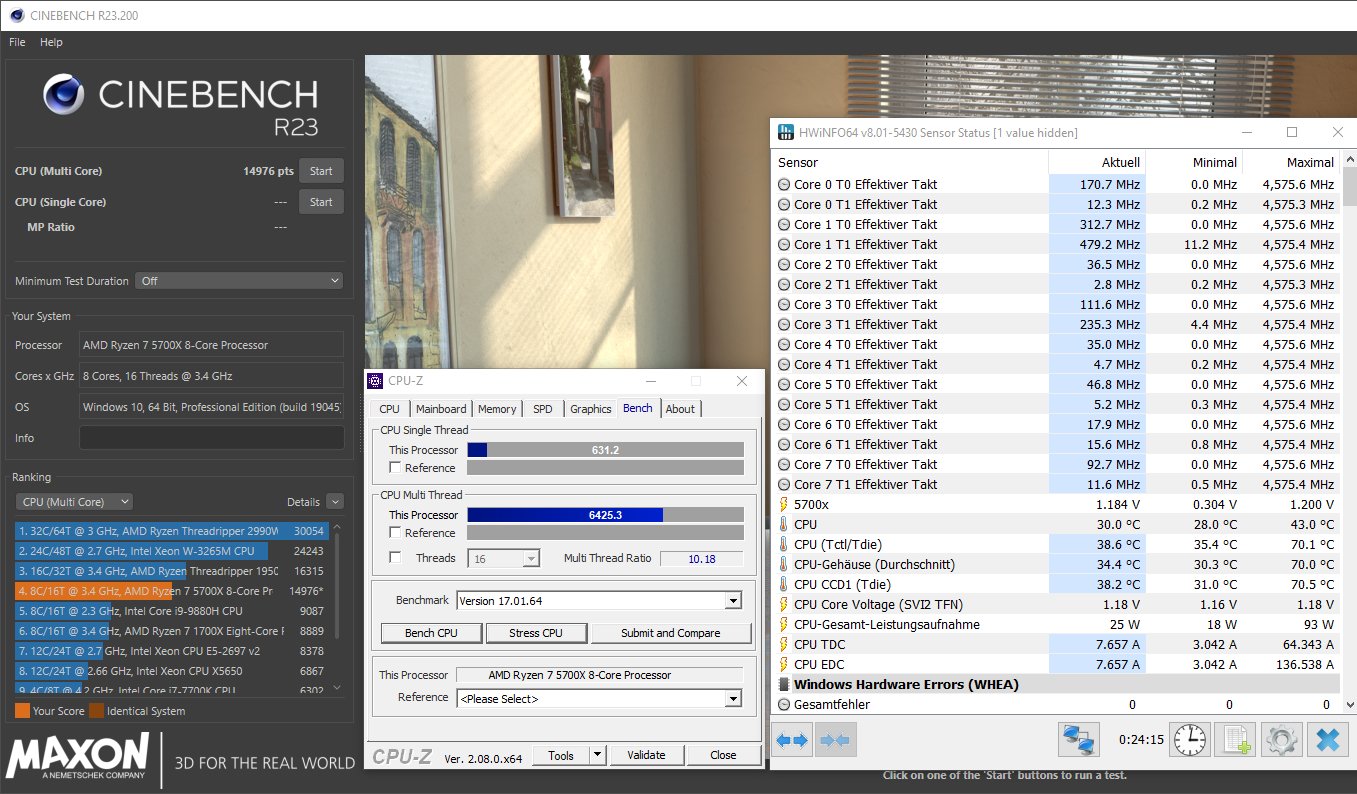Enable Multi Thread Reference checkbox in CPU-Z
Viewport: 1357px width, 794px height.
[395, 532]
